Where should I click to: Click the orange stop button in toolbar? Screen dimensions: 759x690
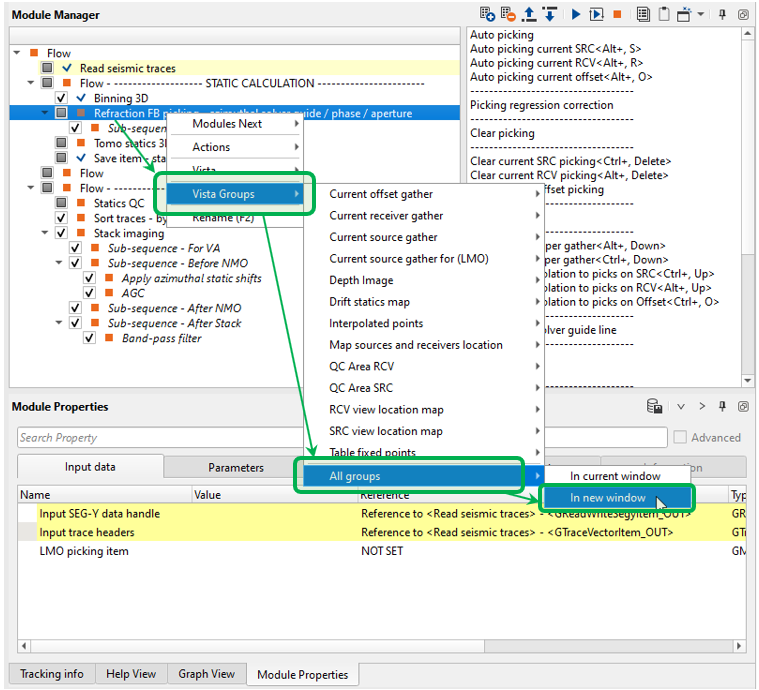pyautogui.click(x=618, y=14)
